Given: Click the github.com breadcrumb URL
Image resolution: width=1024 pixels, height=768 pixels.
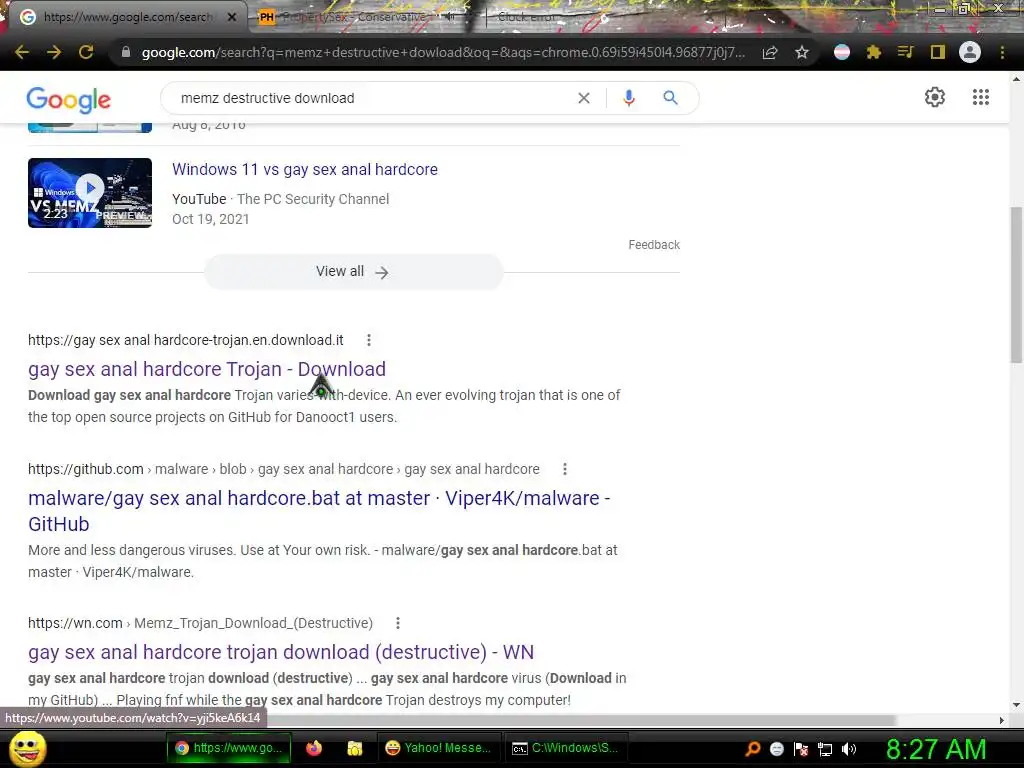Looking at the screenshot, I should 283,469.
